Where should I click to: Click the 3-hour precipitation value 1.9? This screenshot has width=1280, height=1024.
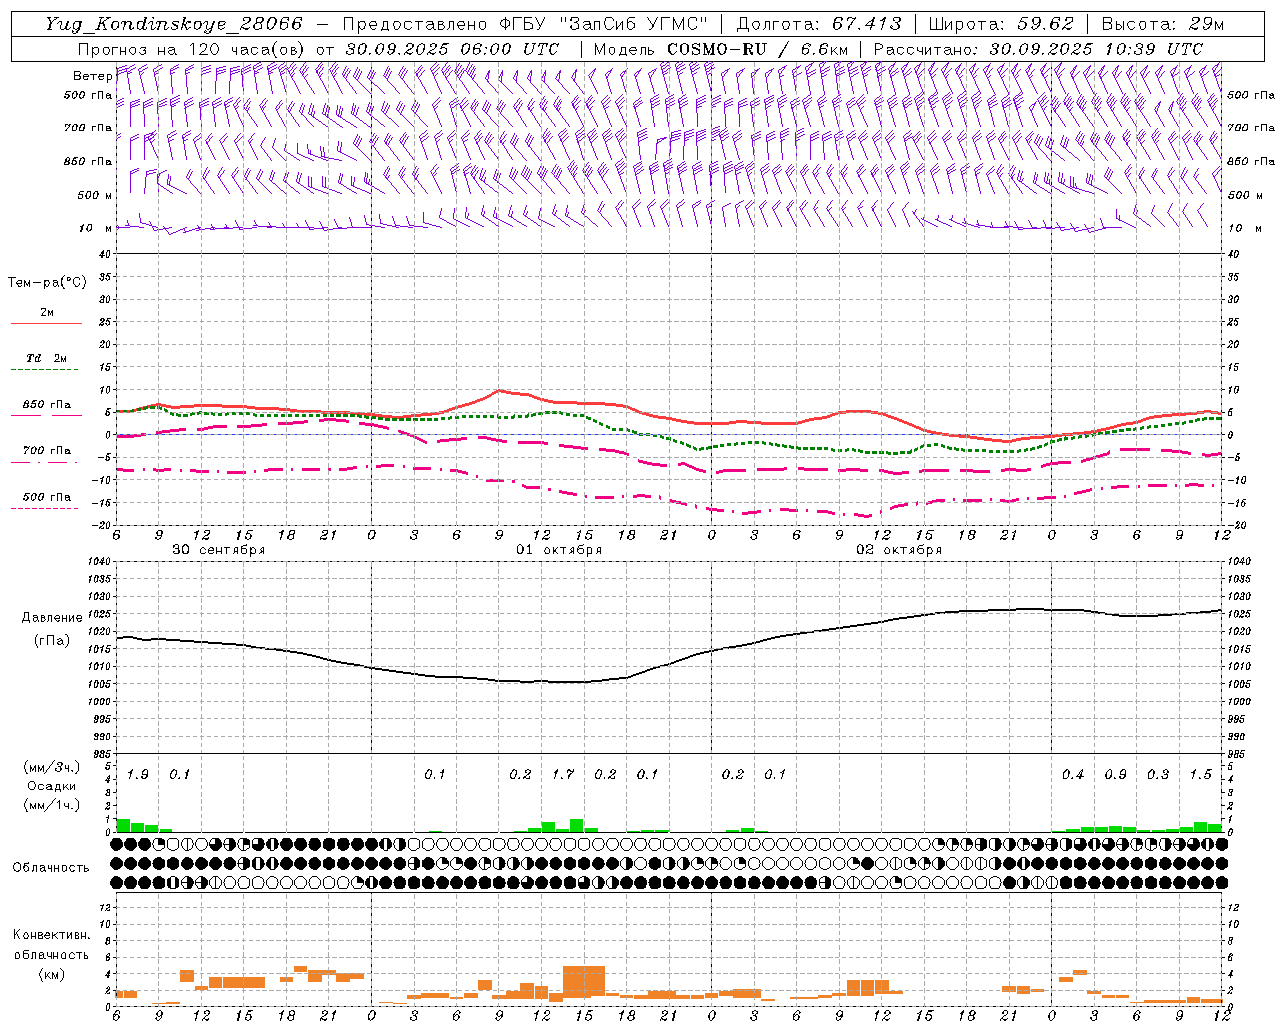(137, 775)
